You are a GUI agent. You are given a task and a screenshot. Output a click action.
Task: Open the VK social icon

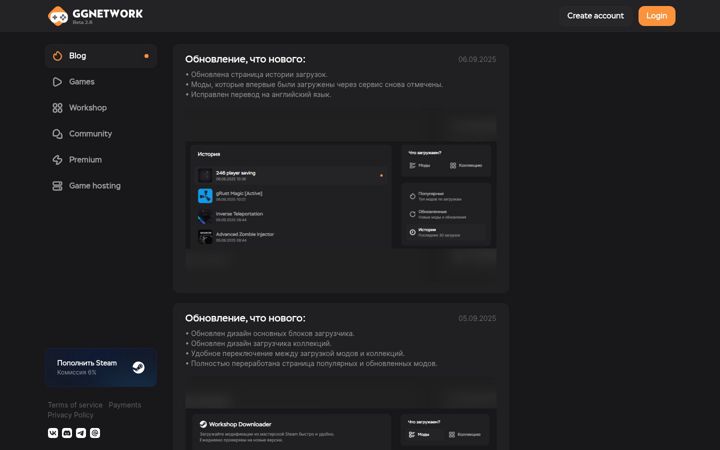coord(53,433)
